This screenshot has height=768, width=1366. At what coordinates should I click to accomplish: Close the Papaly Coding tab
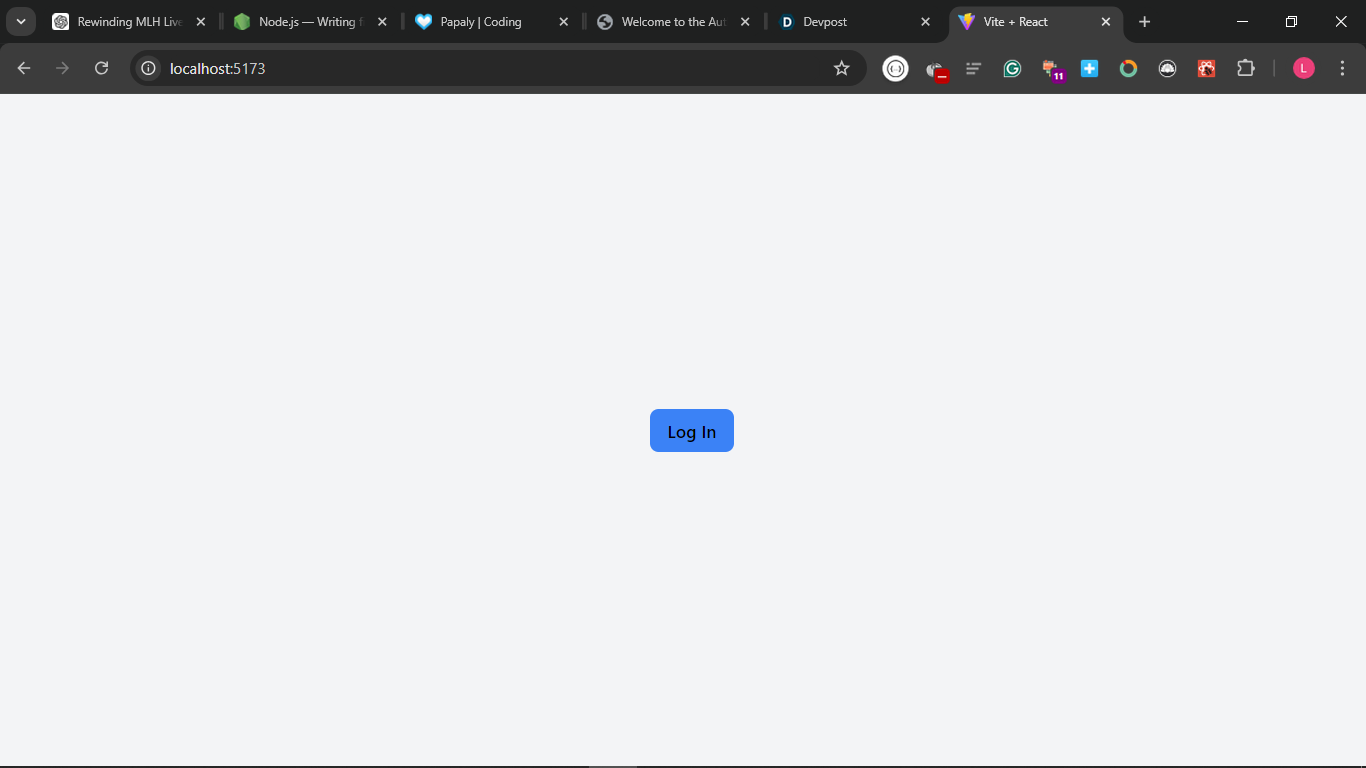pyautogui.click(x=563, y=22)
